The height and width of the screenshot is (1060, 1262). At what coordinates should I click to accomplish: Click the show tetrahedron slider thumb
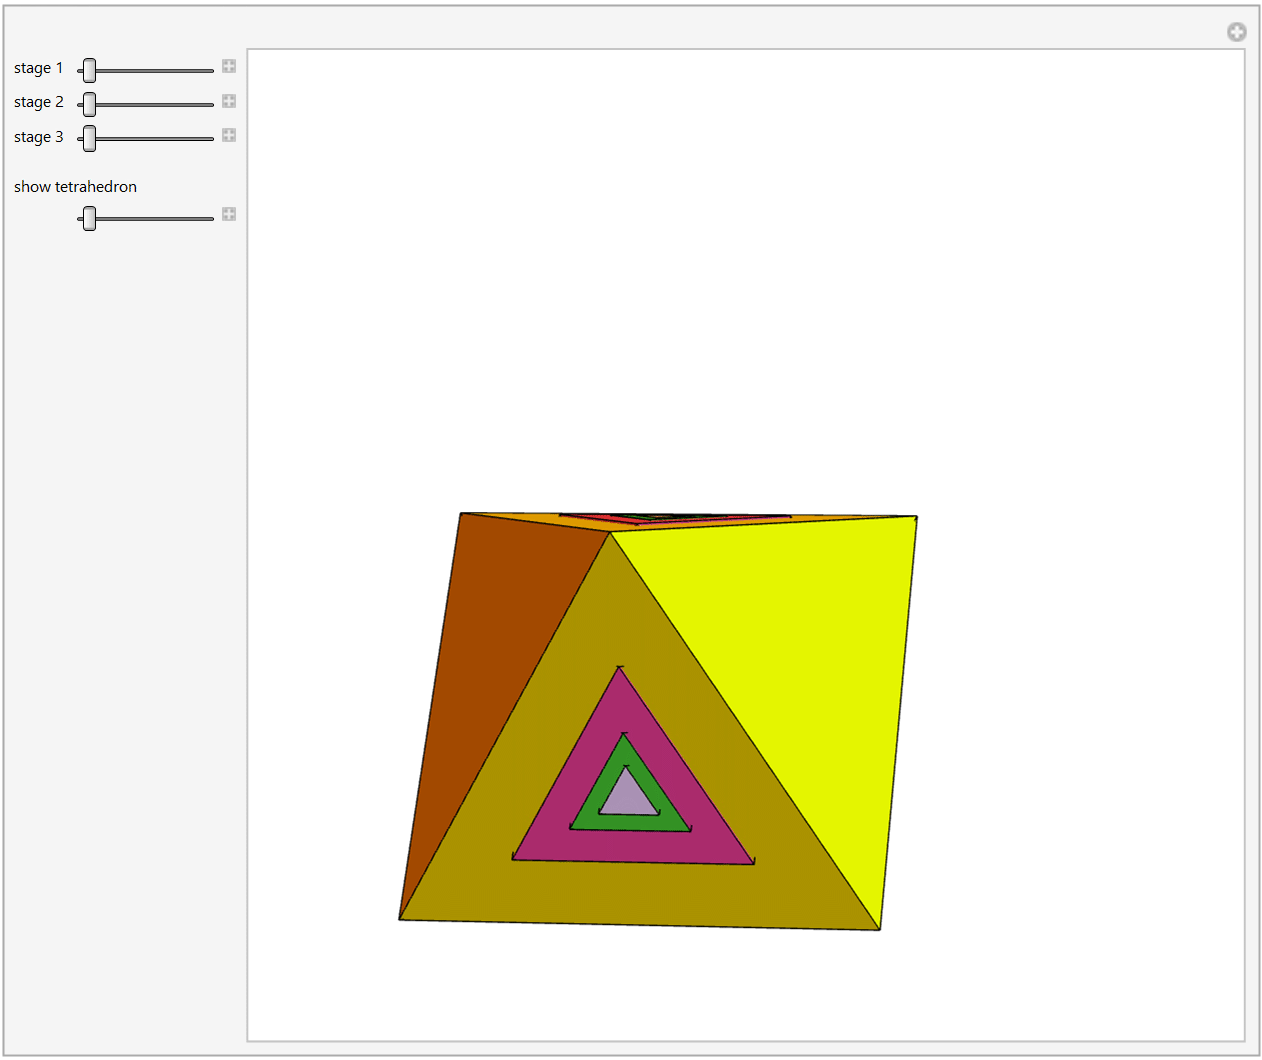89,218
